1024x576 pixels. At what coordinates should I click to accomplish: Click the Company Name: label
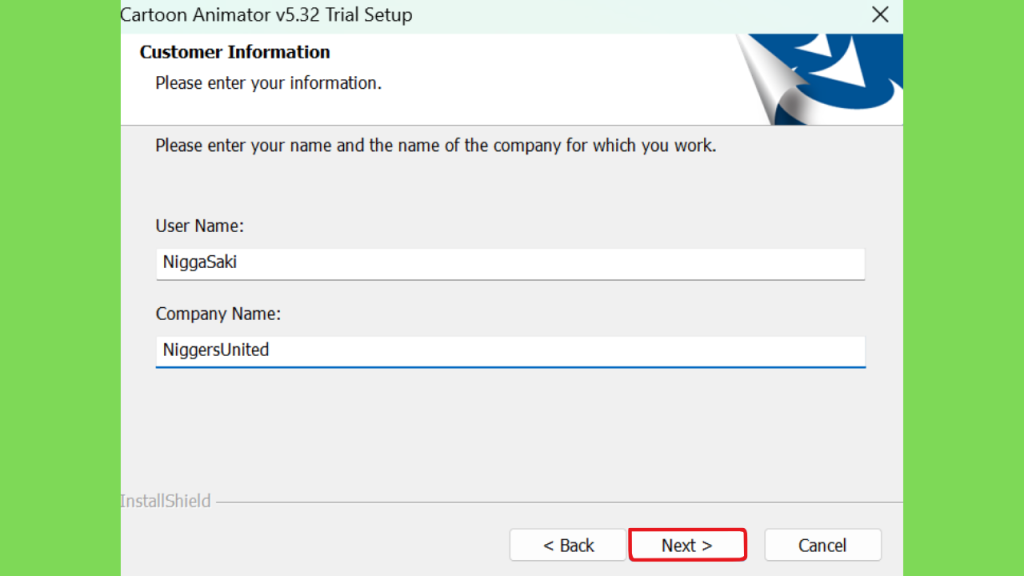click(218, 314)
